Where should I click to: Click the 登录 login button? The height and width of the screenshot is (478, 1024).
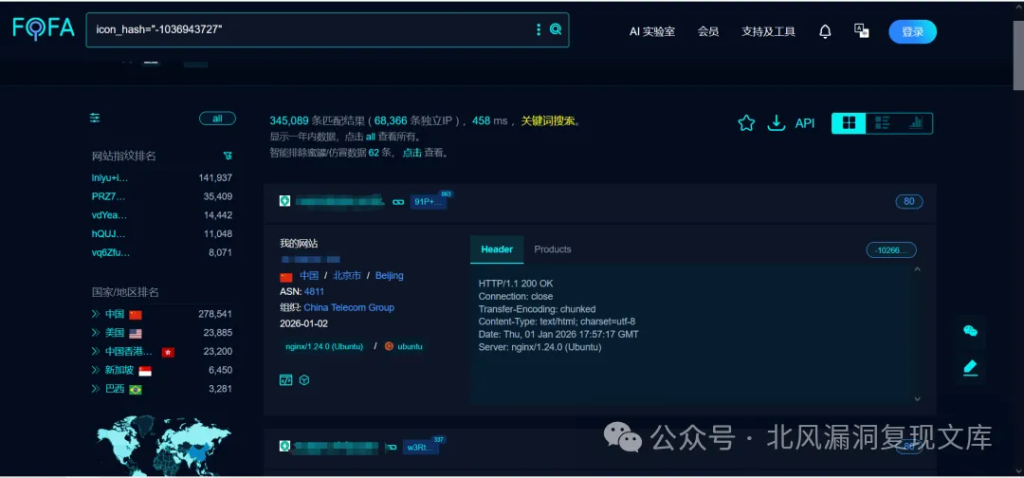pos(912,32)
